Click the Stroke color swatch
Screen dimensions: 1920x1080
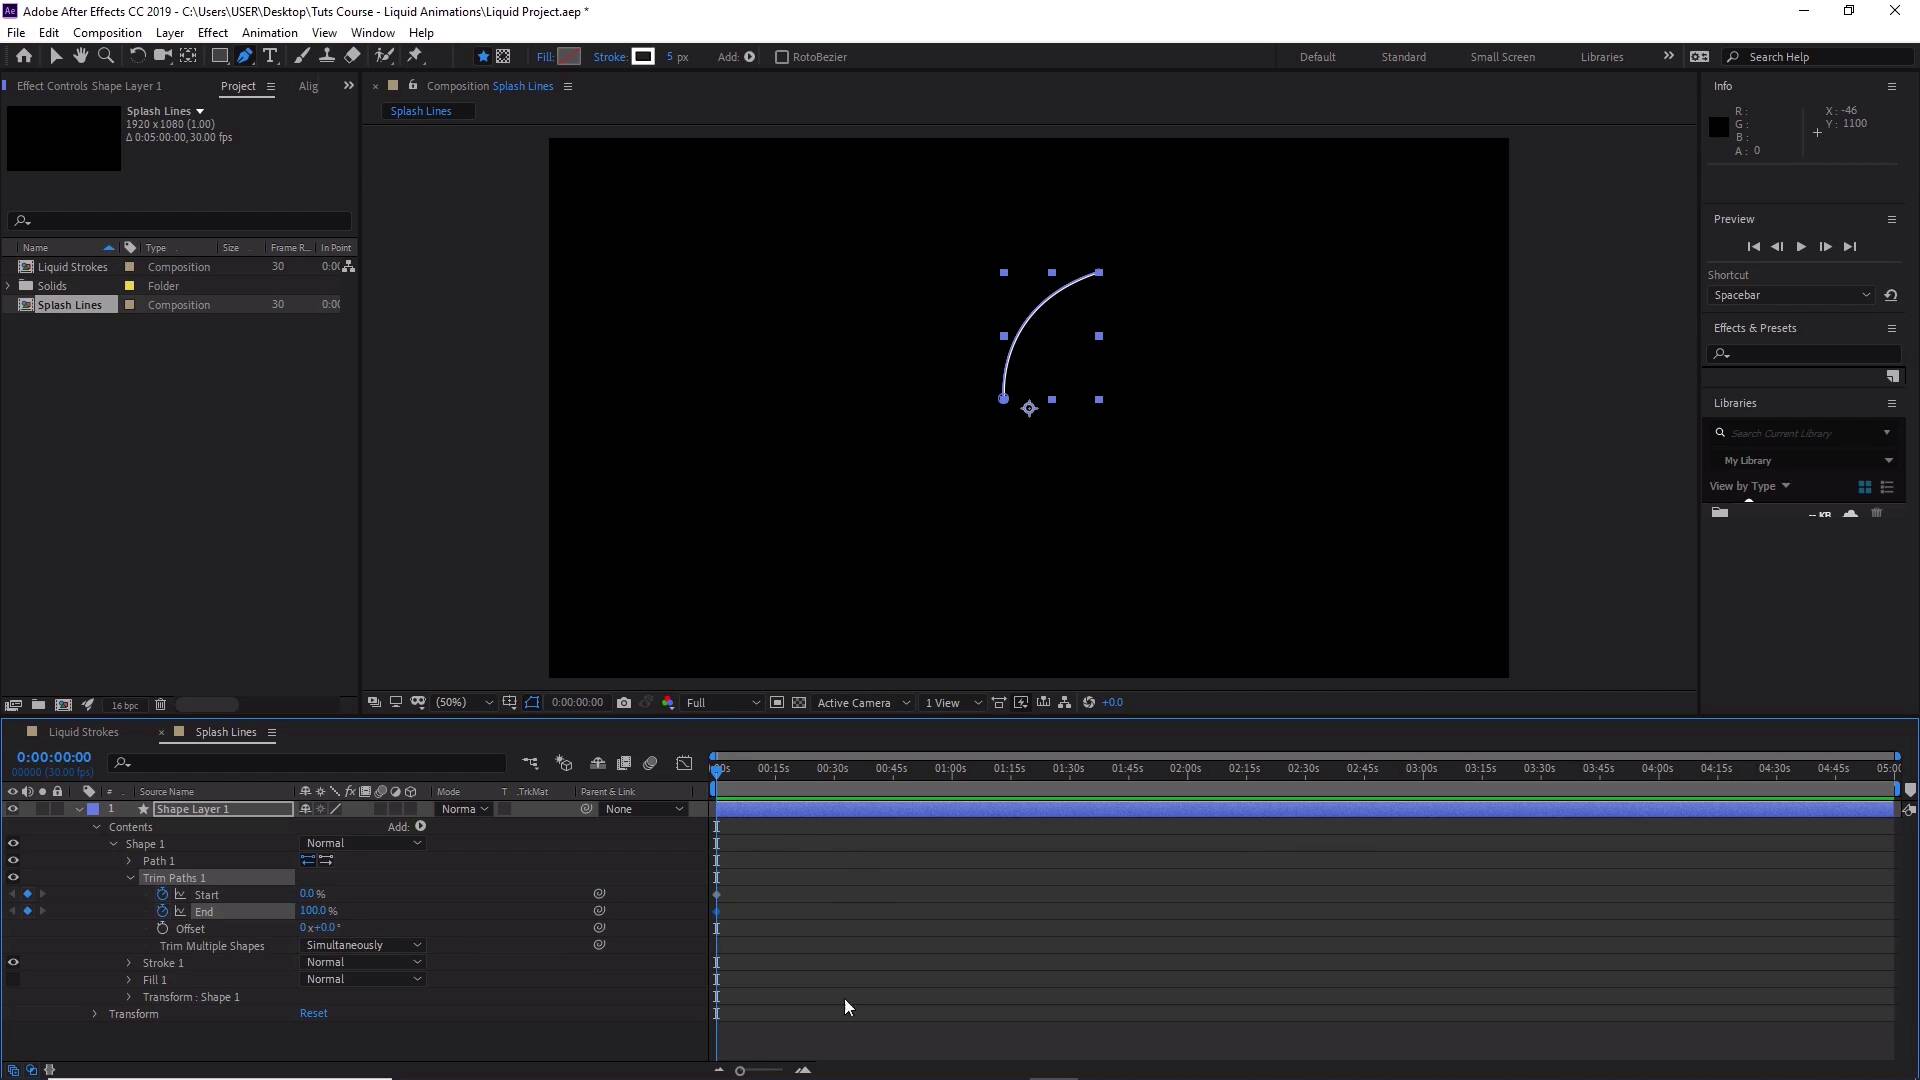643,57
